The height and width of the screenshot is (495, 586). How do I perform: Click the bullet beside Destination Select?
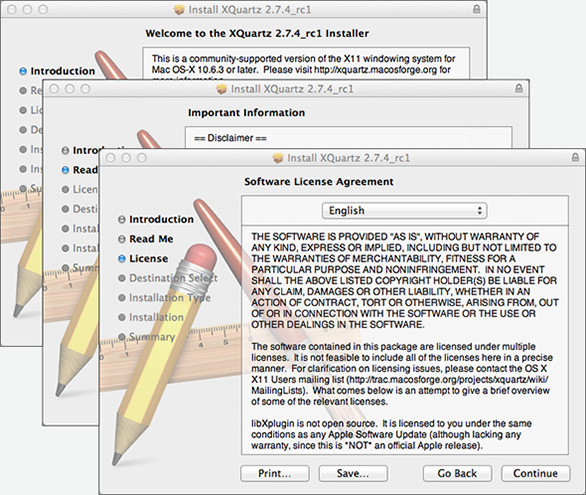point(121,278)
